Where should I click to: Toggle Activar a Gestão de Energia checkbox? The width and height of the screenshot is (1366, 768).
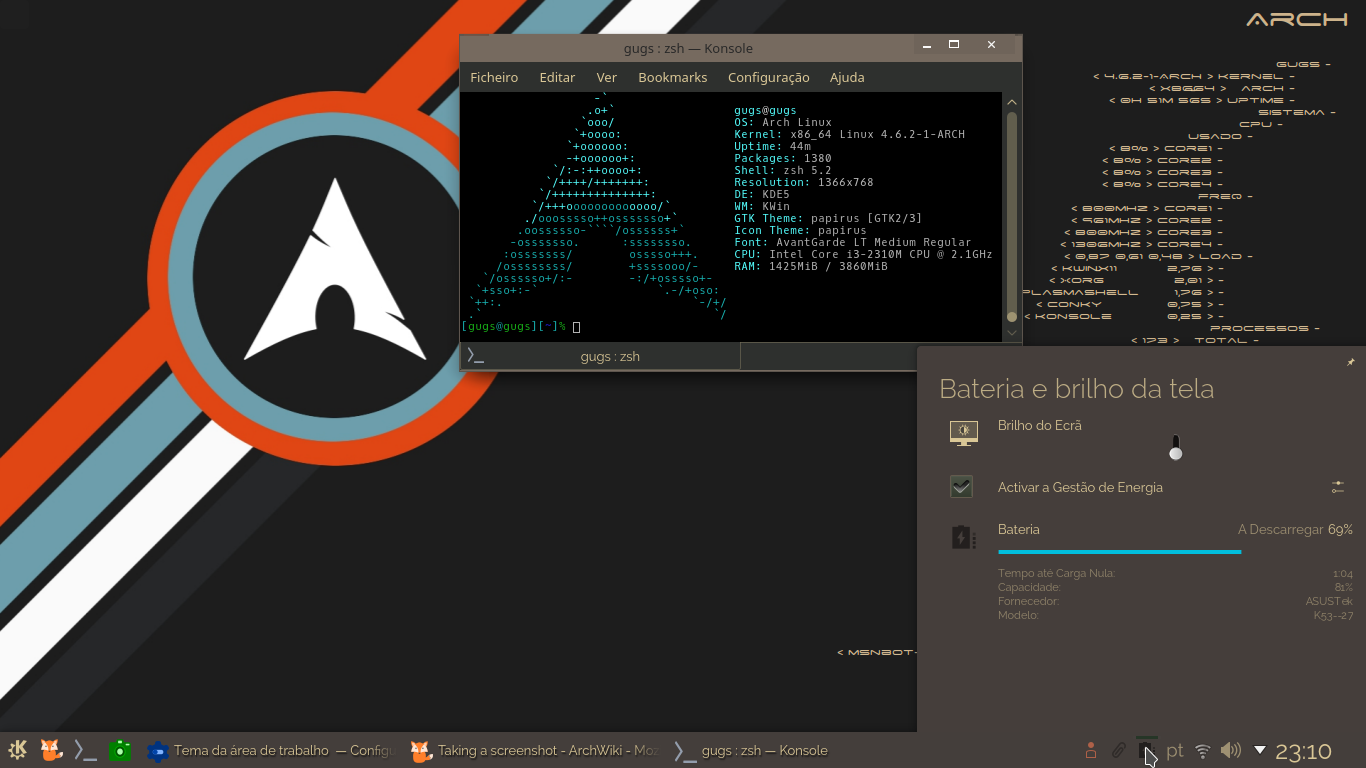pos(961,487)
